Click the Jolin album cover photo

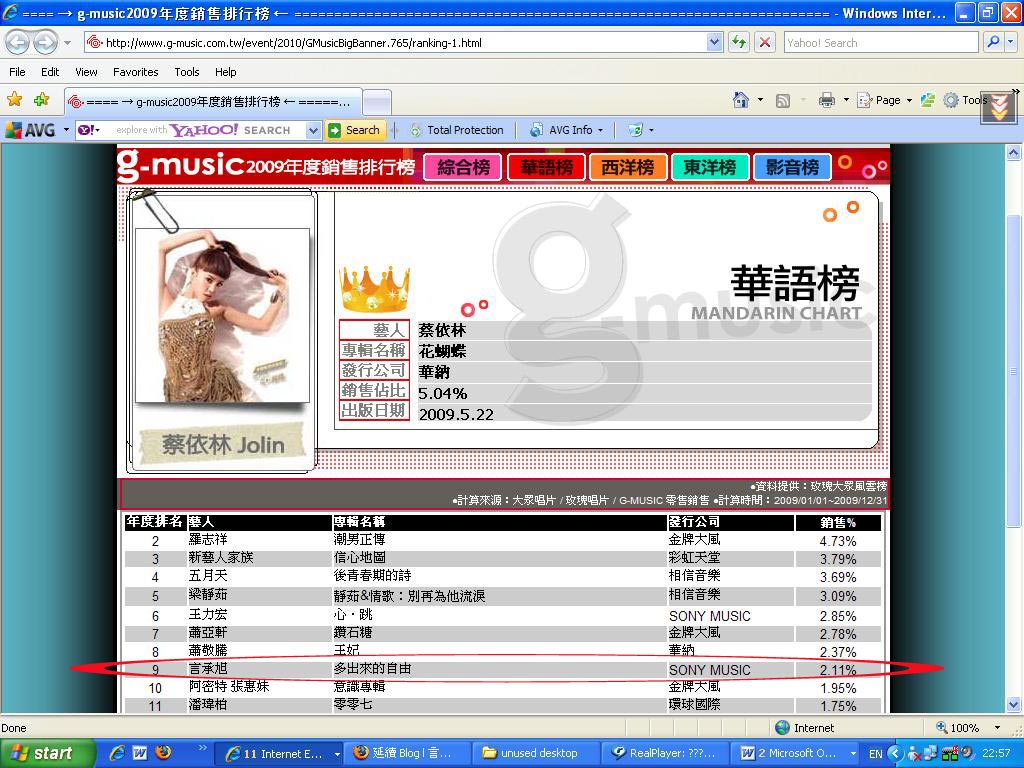pos(222,315)
